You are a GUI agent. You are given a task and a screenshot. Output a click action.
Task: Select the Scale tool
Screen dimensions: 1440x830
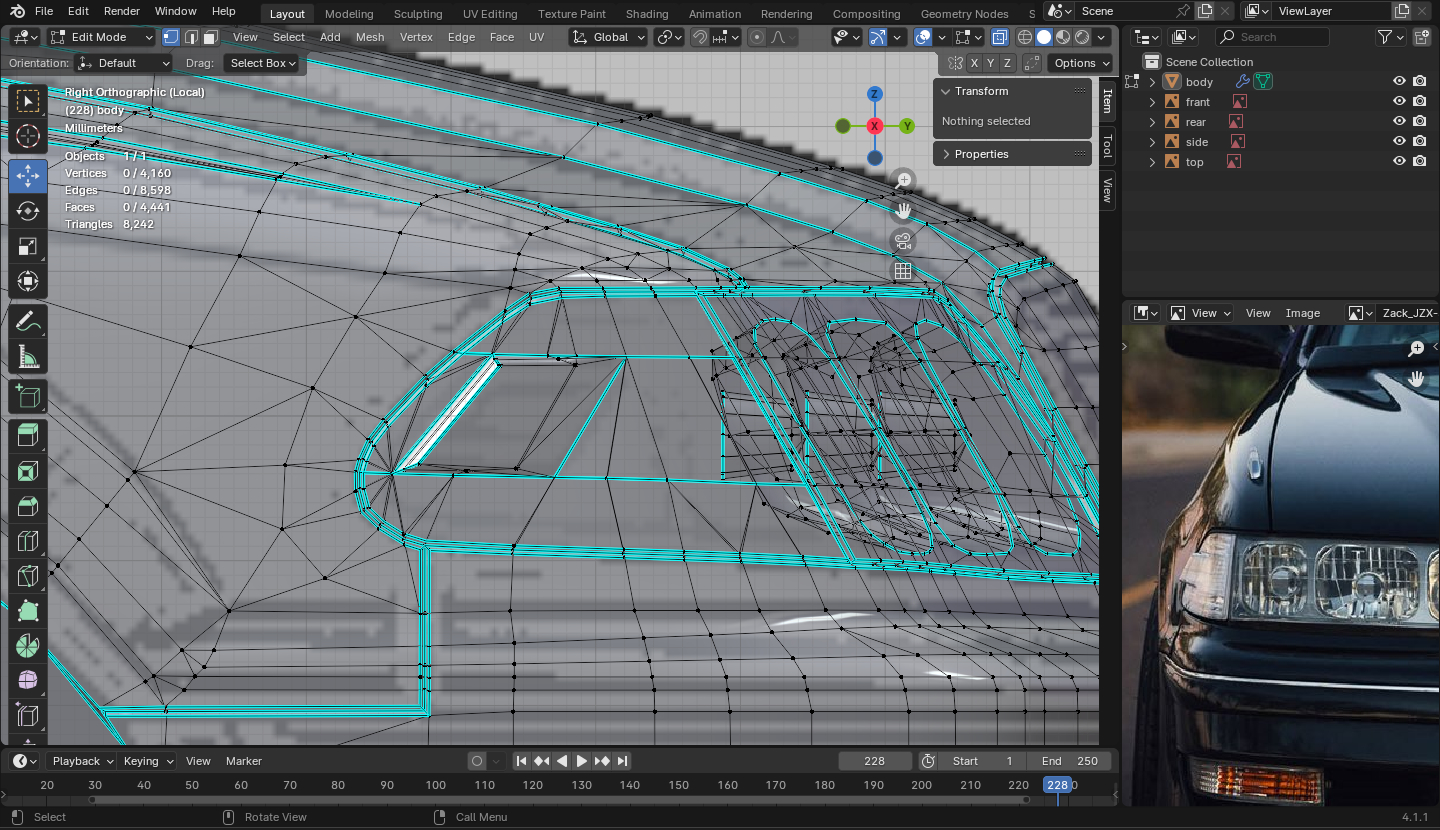pyautogui.click(x=28, y=246)
